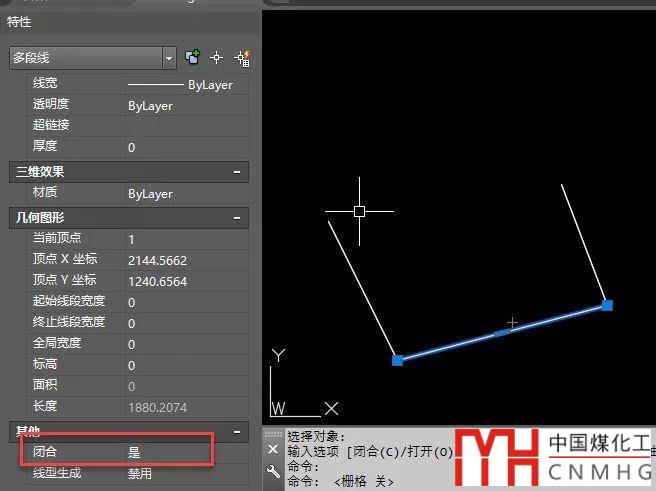656x491 pixels.
Task: Select the 材质 ByLayer value field
Action: click(x=185, y=194)
